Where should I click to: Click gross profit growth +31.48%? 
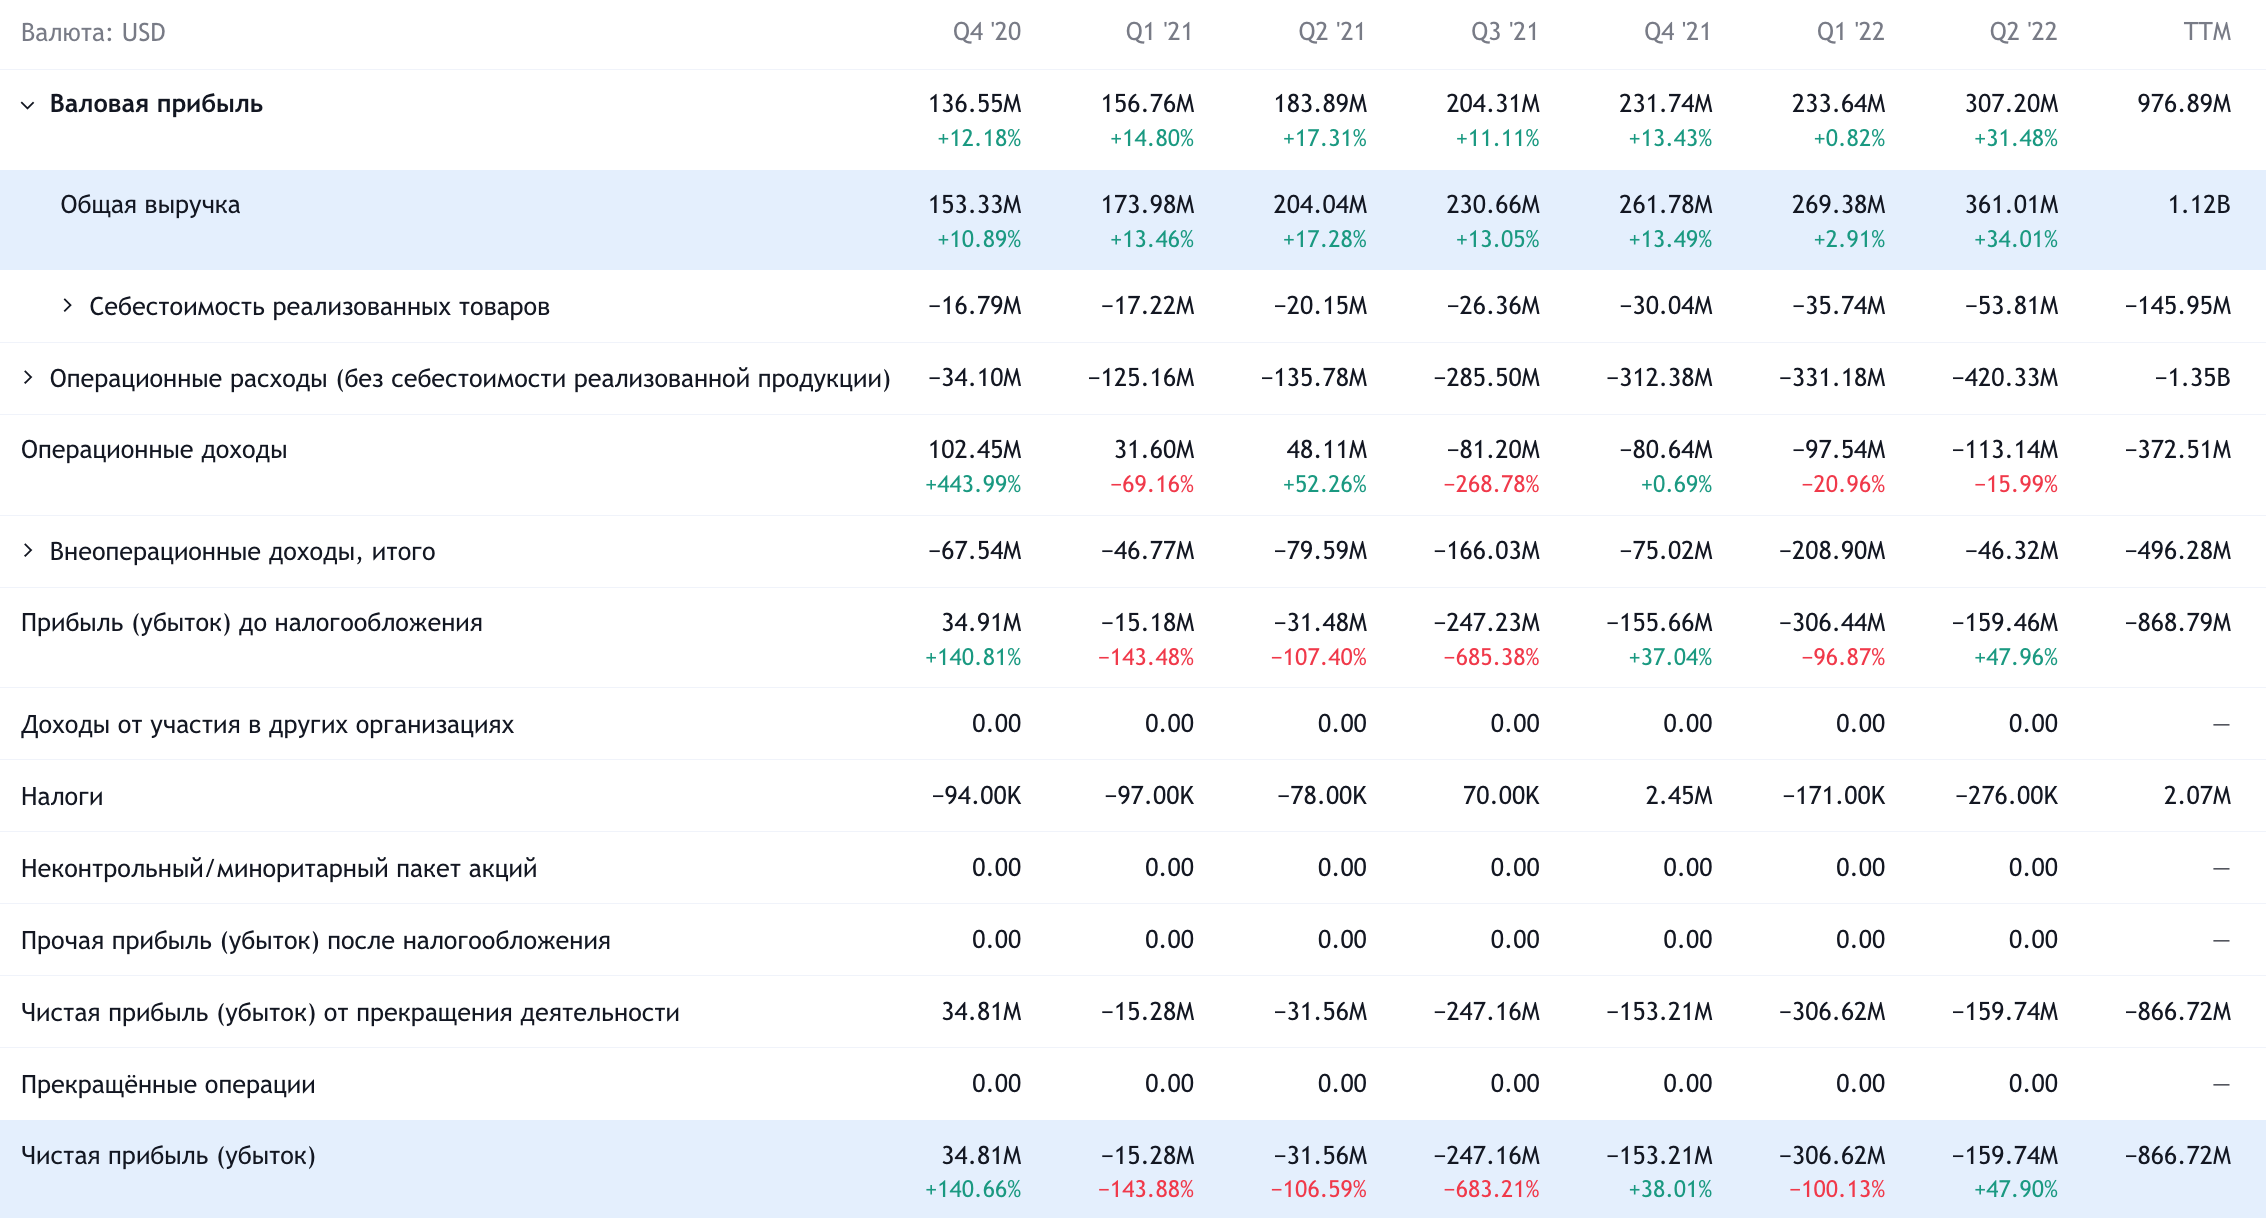[2016, 138]
